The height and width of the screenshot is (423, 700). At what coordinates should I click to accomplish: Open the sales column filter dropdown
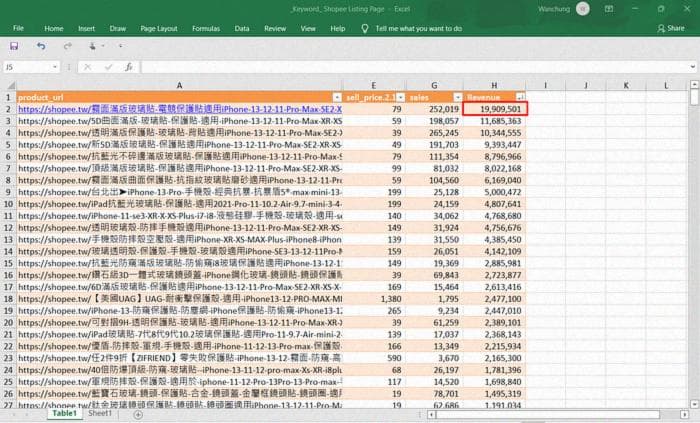click(x=458, y=97)
